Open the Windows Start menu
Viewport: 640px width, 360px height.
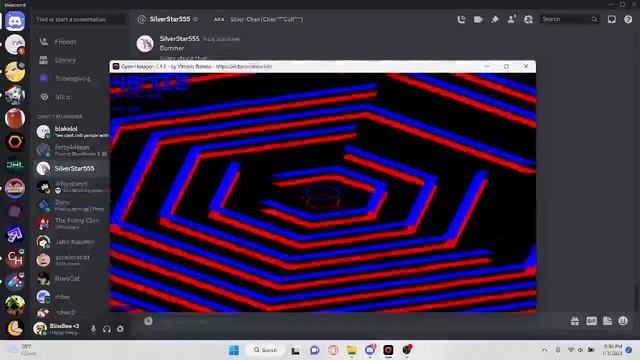pyautogui.click(x=234, y=350)
